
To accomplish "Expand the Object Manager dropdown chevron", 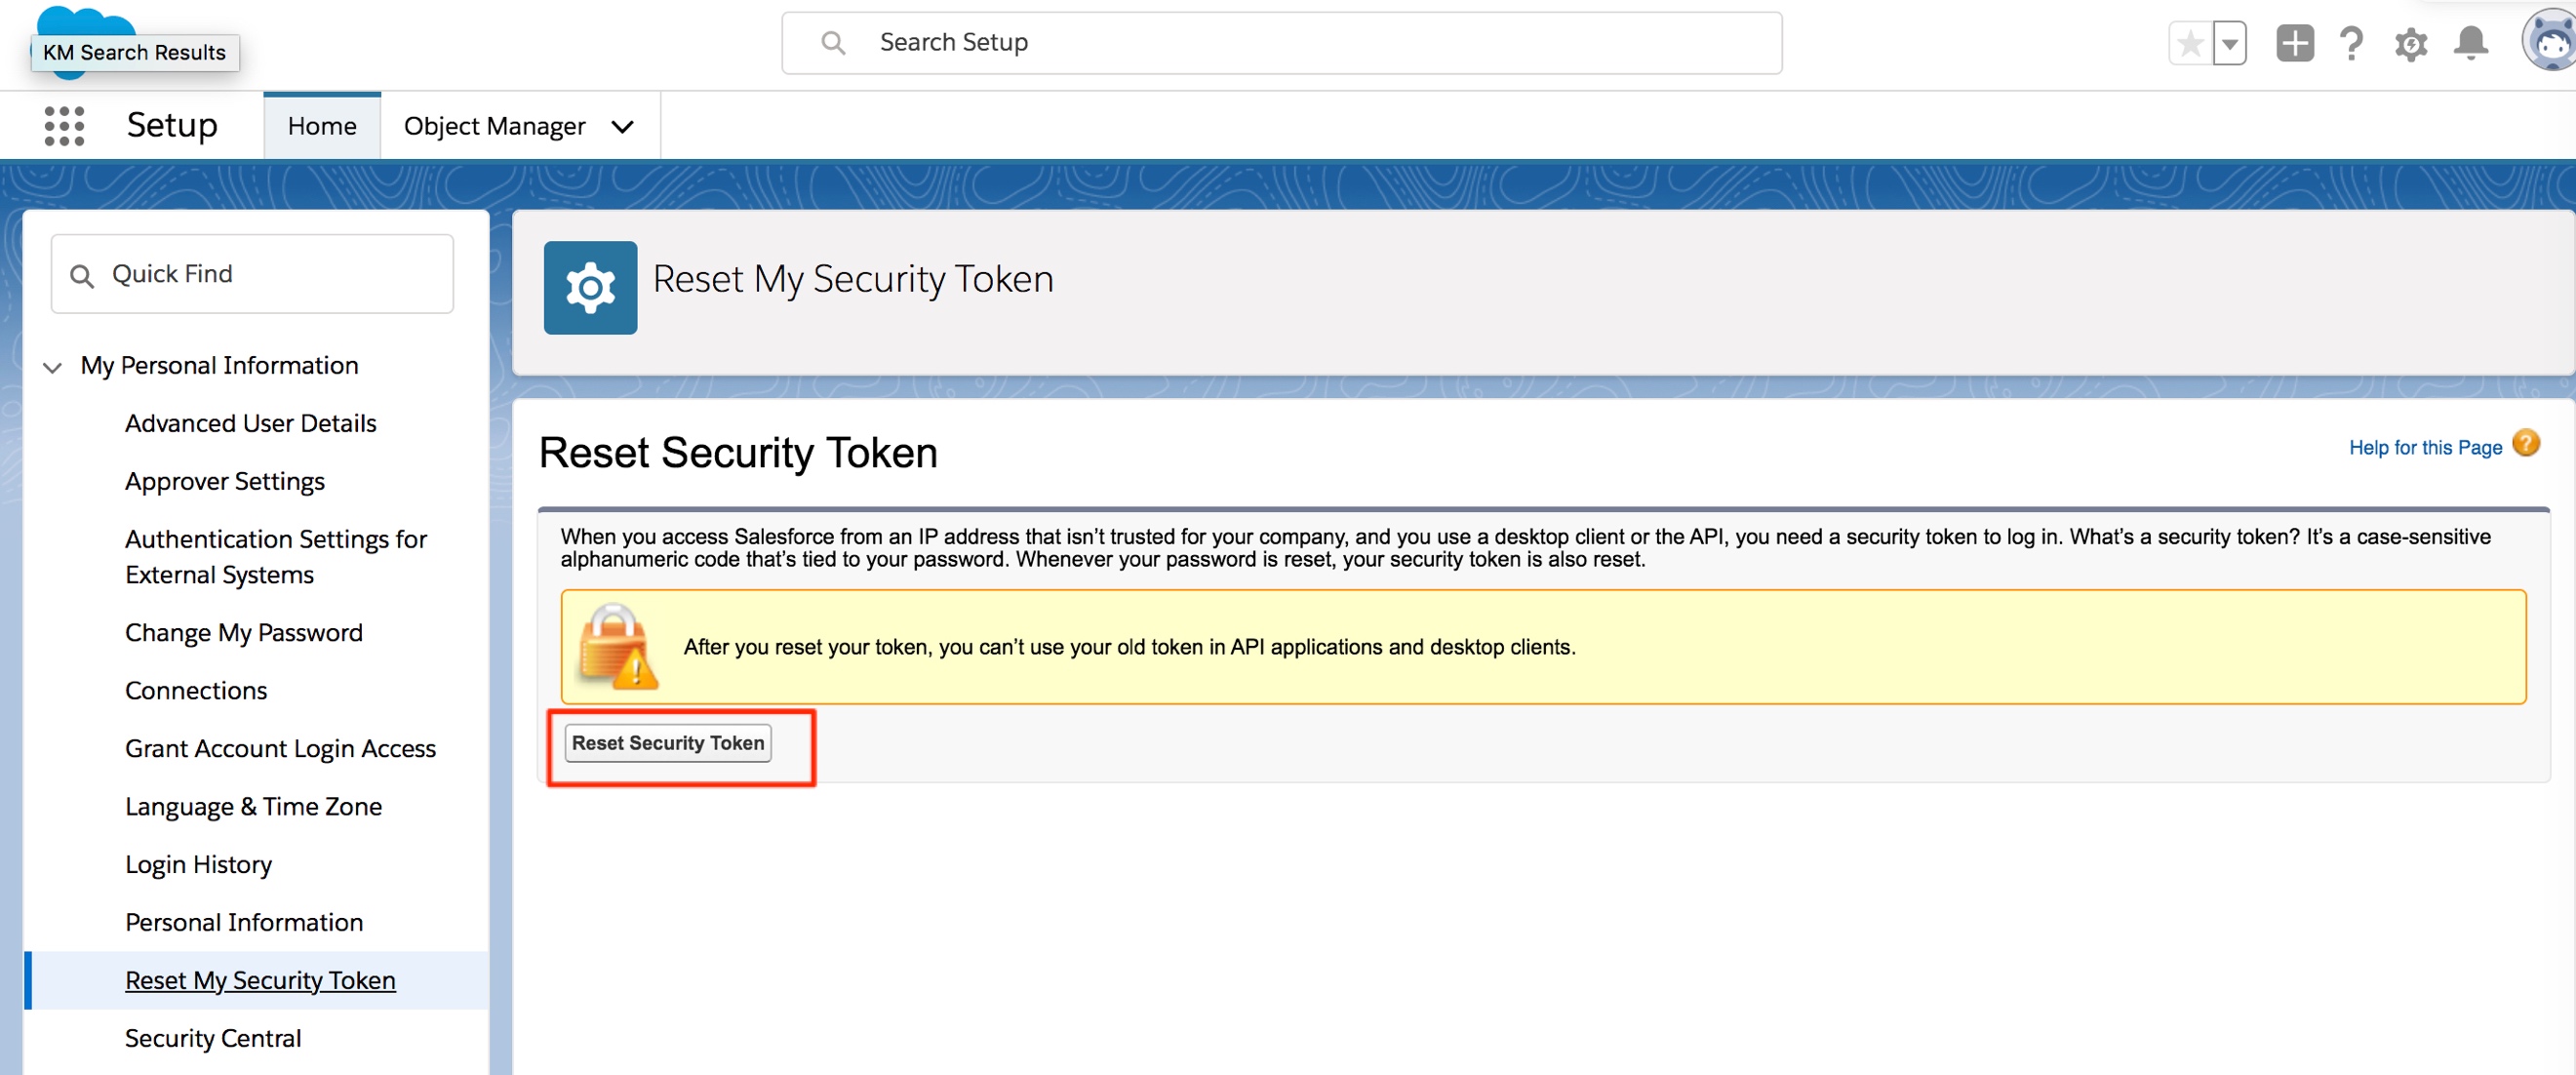I will (x=623, y=127).
